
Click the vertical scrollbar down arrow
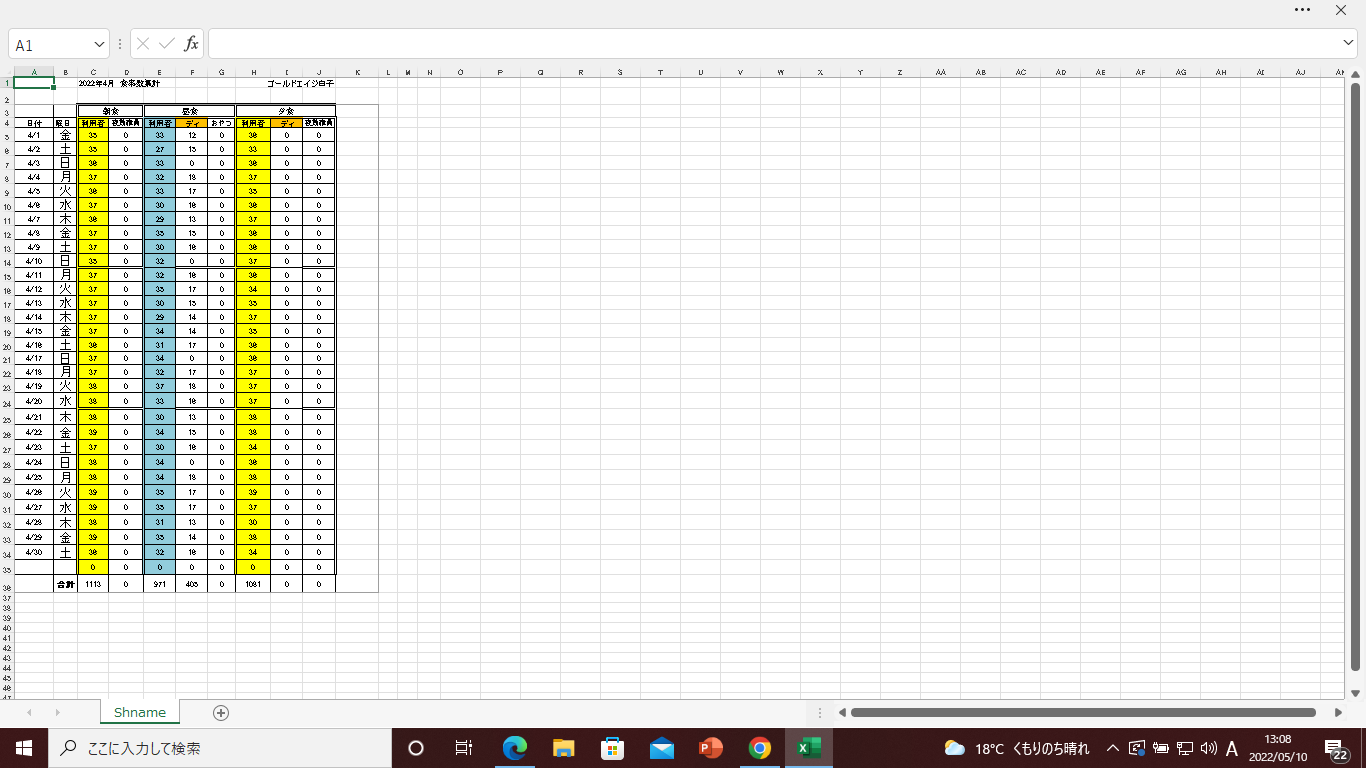(1356, 693)
